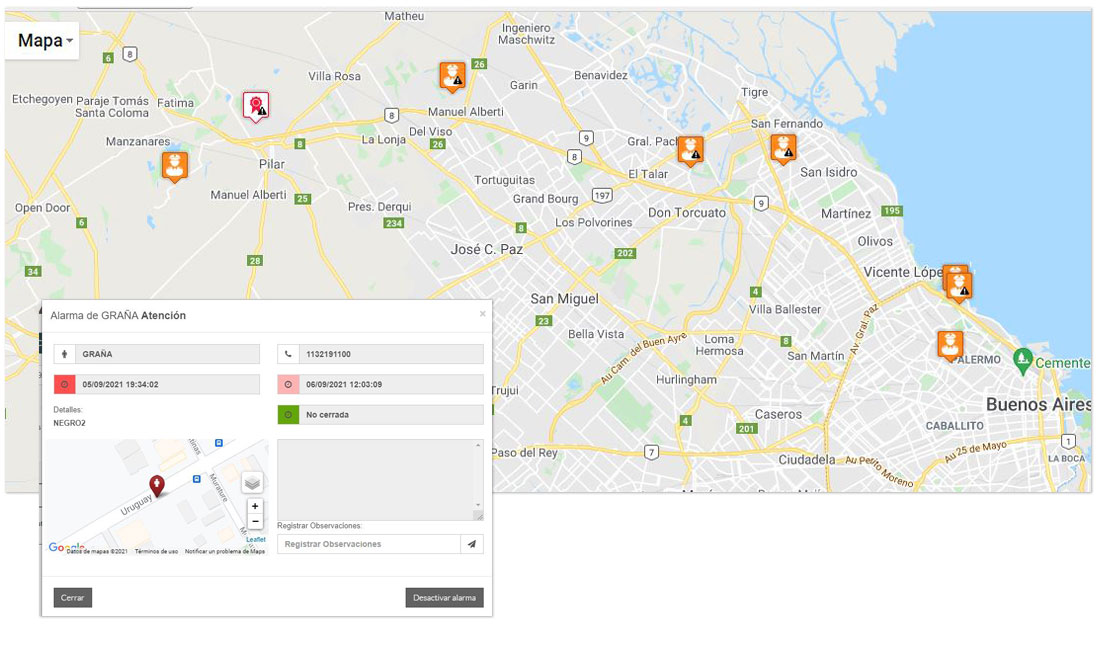Click the green route 202 marker

coord(625,253)
